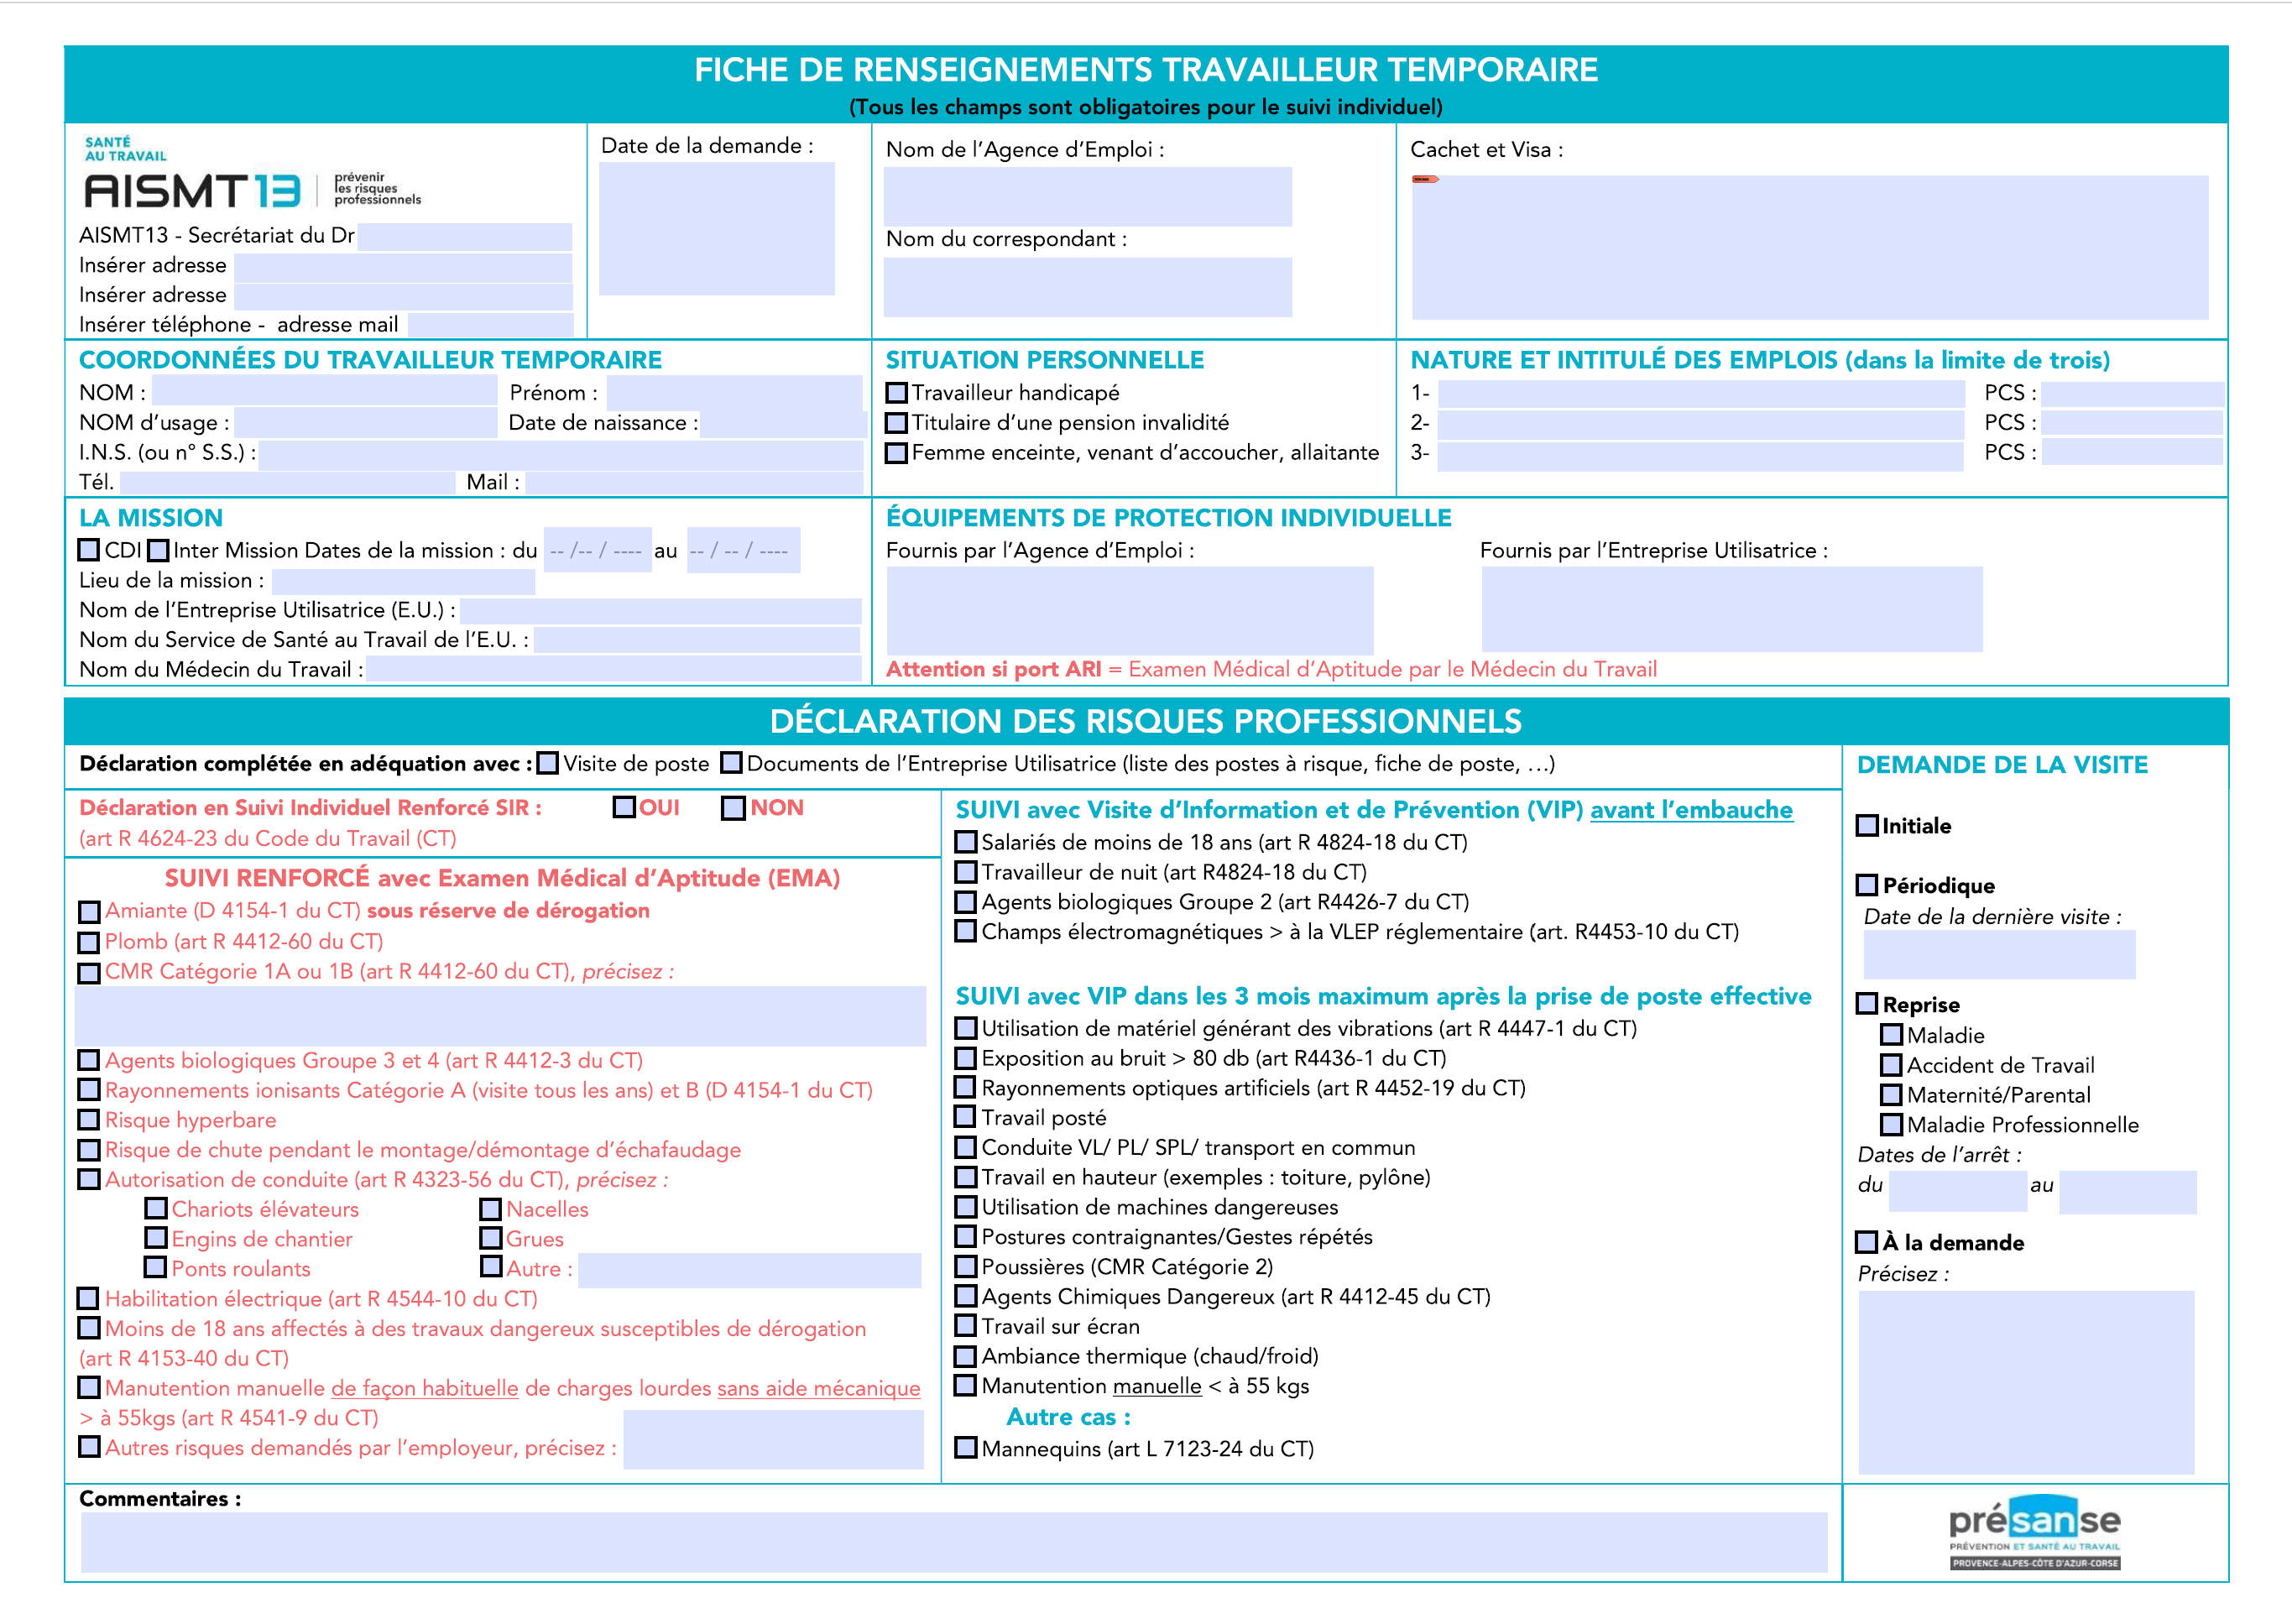Check Manutention manuelle > à 55kgs box

click(89, 1388)
